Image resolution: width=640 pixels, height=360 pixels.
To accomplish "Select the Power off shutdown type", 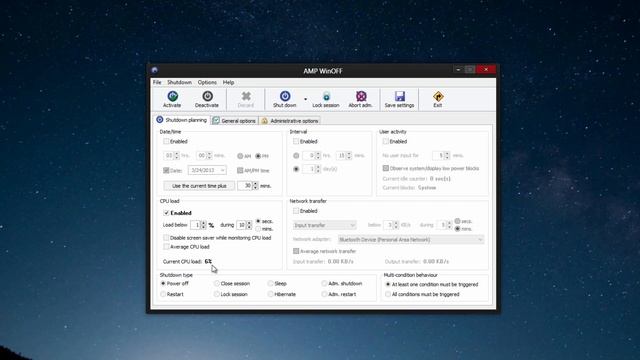I will point(163,283).
